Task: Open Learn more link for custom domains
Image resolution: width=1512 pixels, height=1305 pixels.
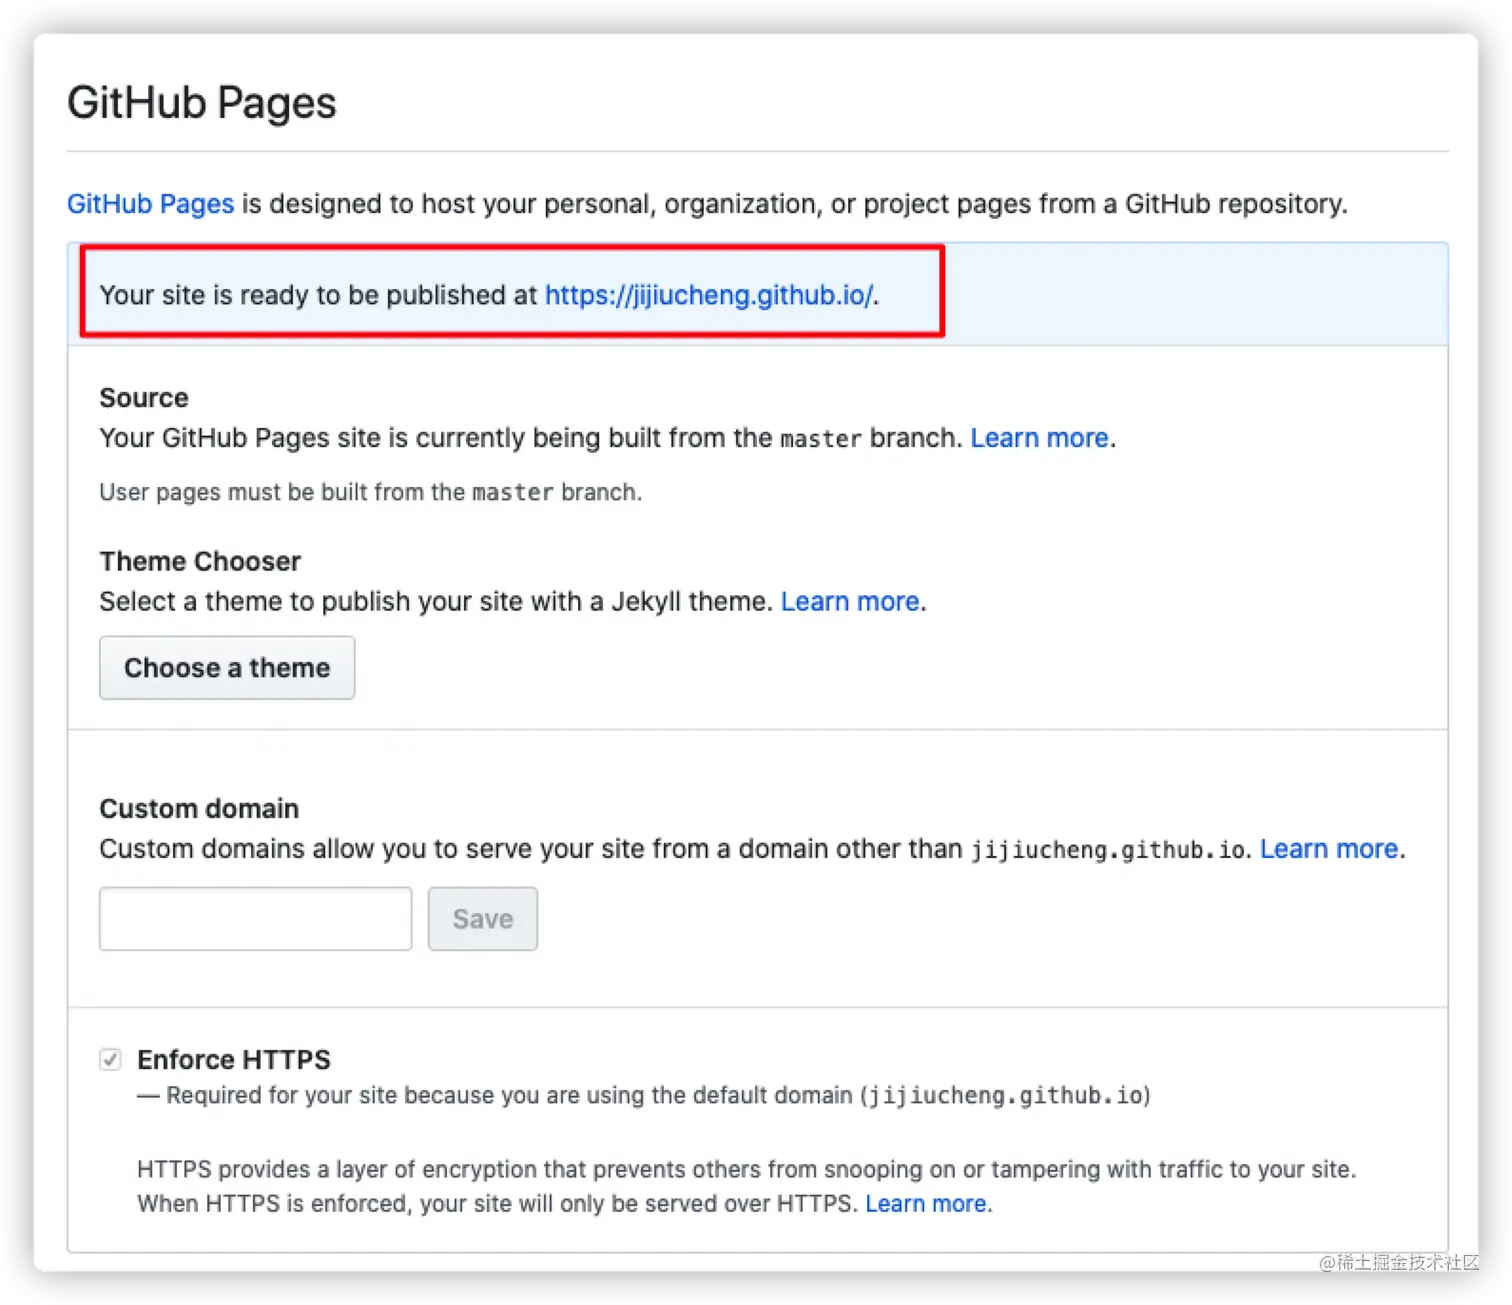Action: point(1329,849)
